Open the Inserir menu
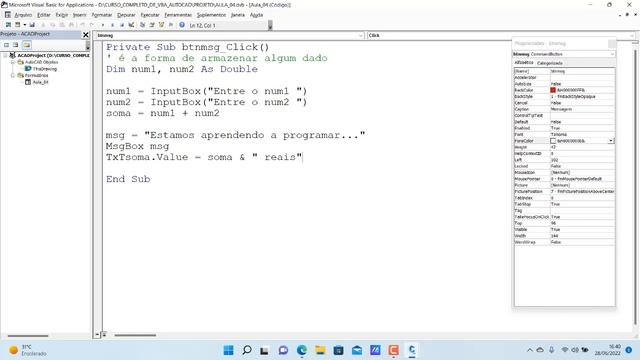This screenshot has height=360, width=640. click(x=80, y=15)
